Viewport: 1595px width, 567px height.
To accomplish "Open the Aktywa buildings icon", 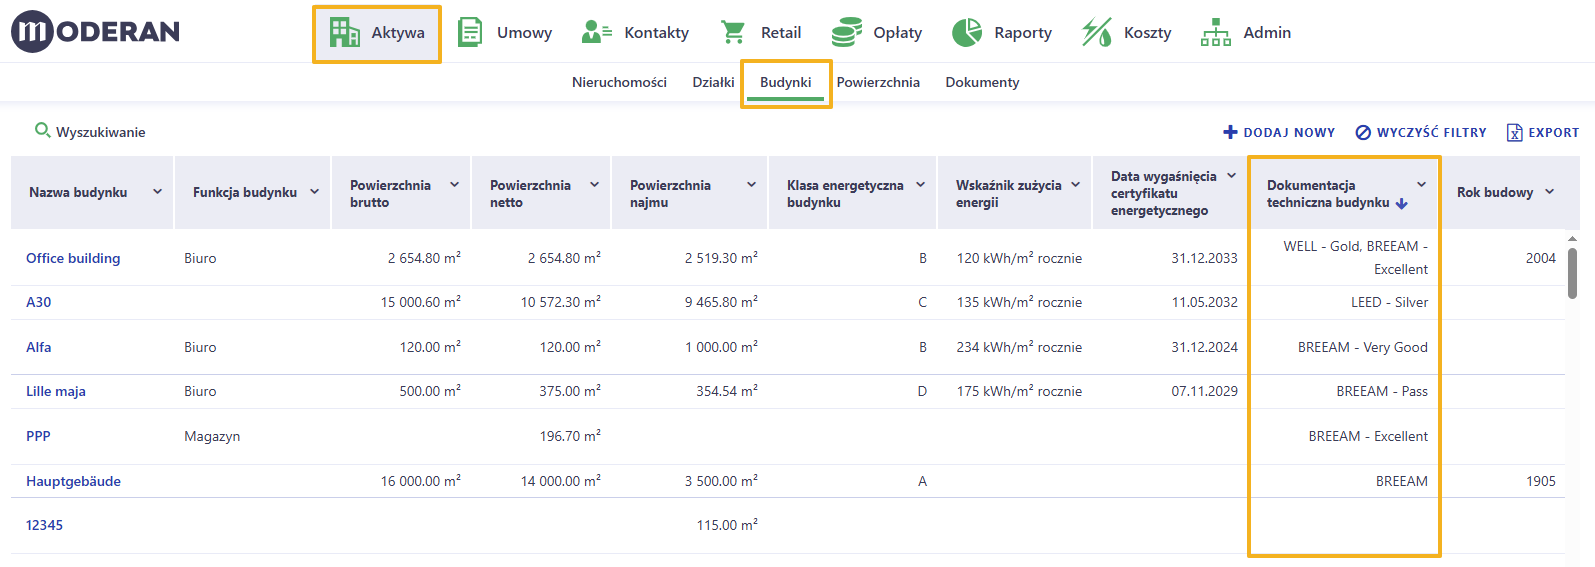I will coord(345,32).
